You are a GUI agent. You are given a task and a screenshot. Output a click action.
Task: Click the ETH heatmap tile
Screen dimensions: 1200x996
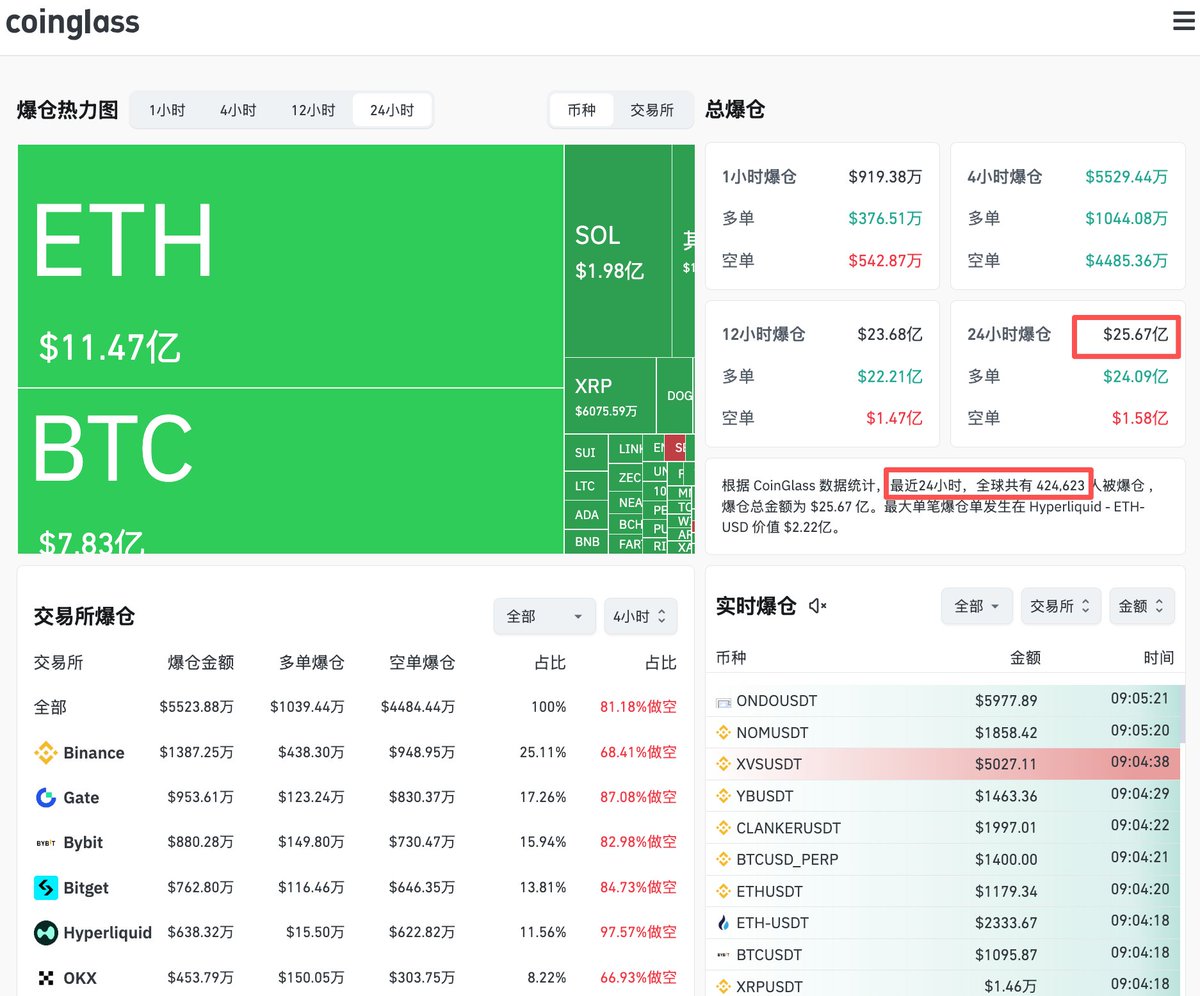[x=291, y=266]
